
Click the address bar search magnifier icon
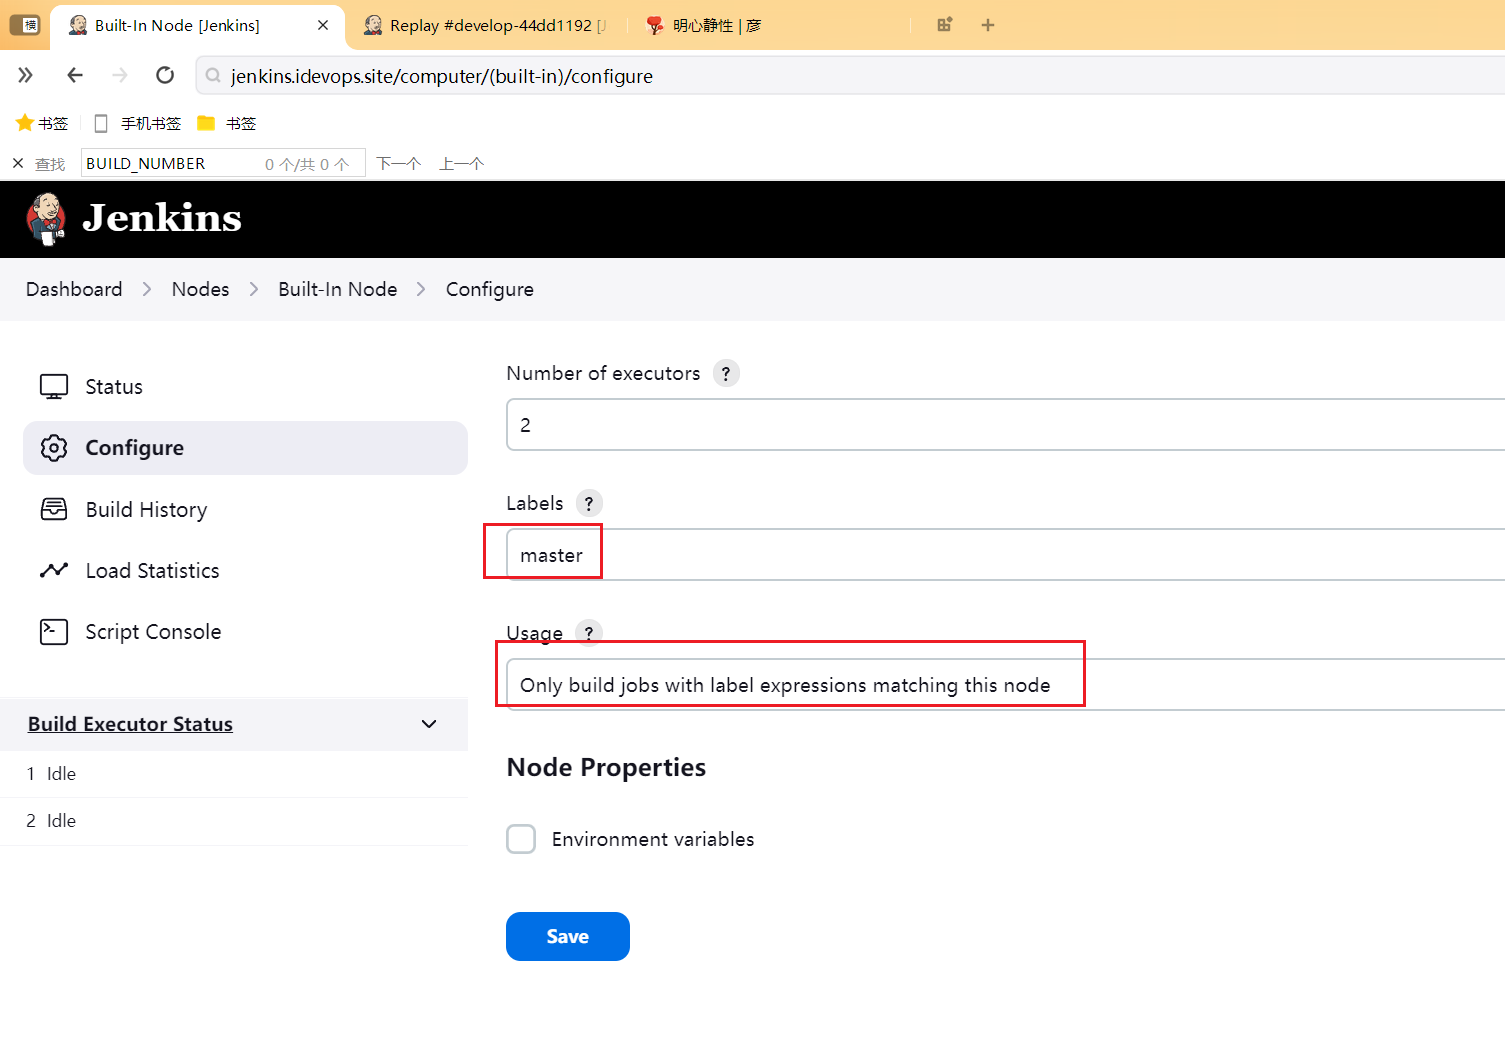(x=213, y=76)
